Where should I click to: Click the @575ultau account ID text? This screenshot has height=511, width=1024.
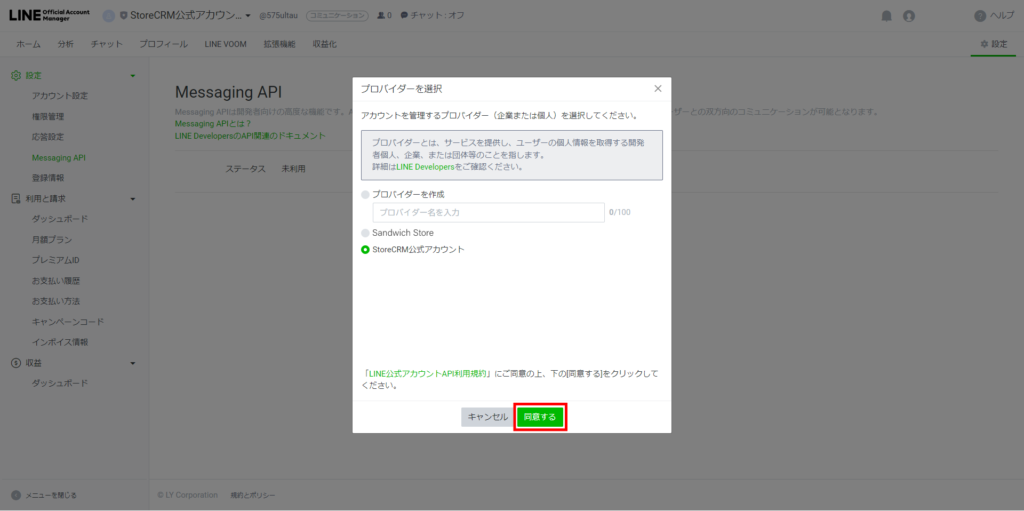tap(279, 16)
